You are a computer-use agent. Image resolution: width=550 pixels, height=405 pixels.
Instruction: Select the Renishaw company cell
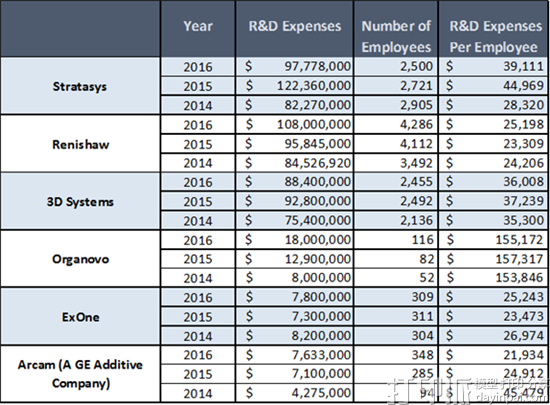pos(80,144)
